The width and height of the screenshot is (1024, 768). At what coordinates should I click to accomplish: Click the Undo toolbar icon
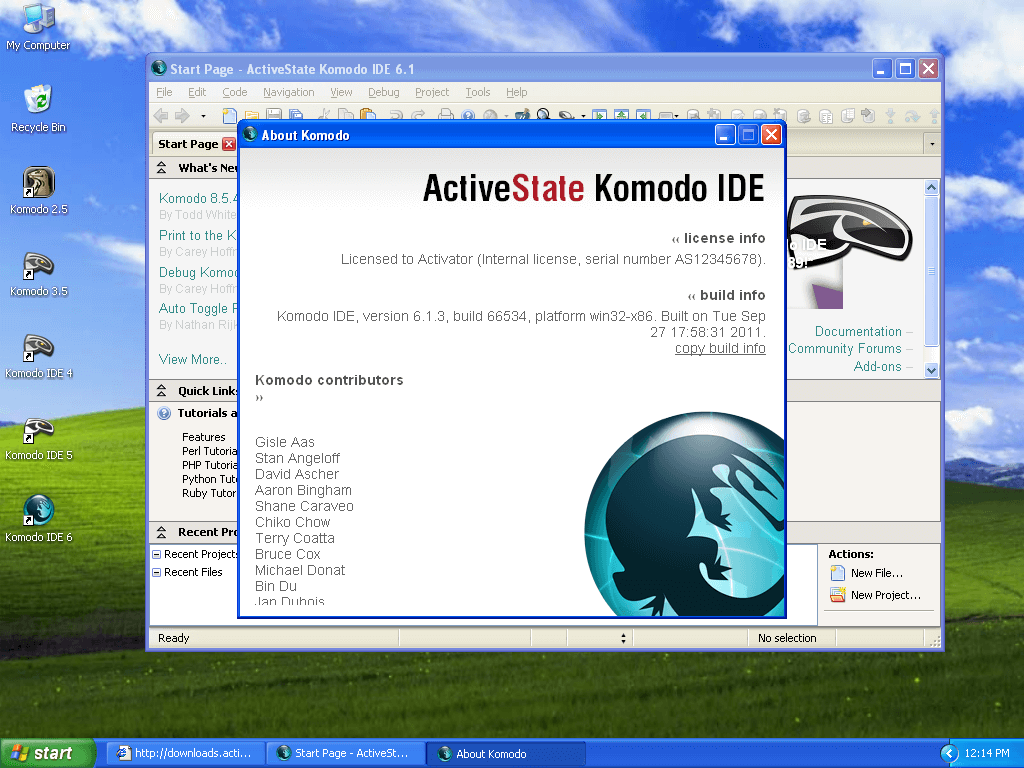(x=396, y=116)
